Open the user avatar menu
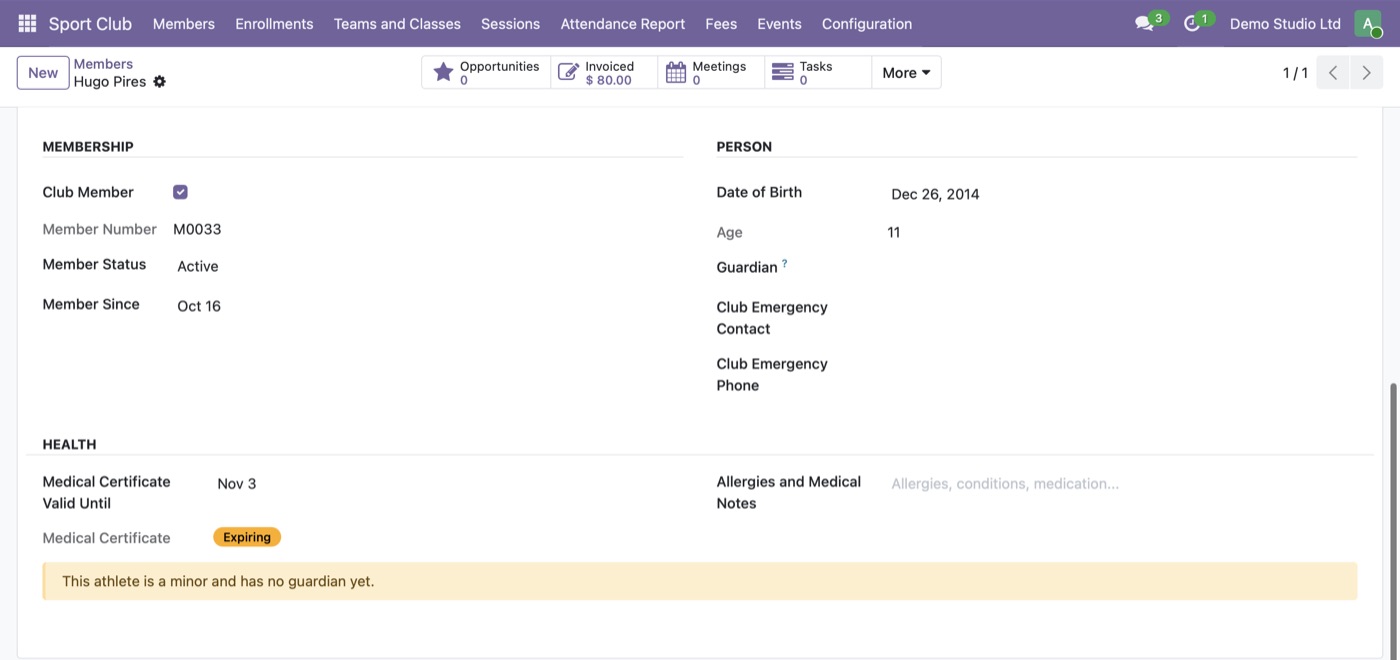Viewport: 1400px width, 660px height. 1367,23
